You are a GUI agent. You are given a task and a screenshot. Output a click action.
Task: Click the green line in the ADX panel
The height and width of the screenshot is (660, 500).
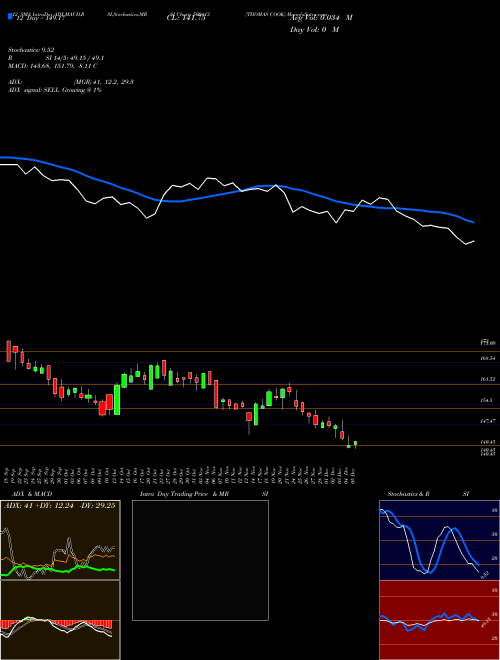click(x=59, y=570)
